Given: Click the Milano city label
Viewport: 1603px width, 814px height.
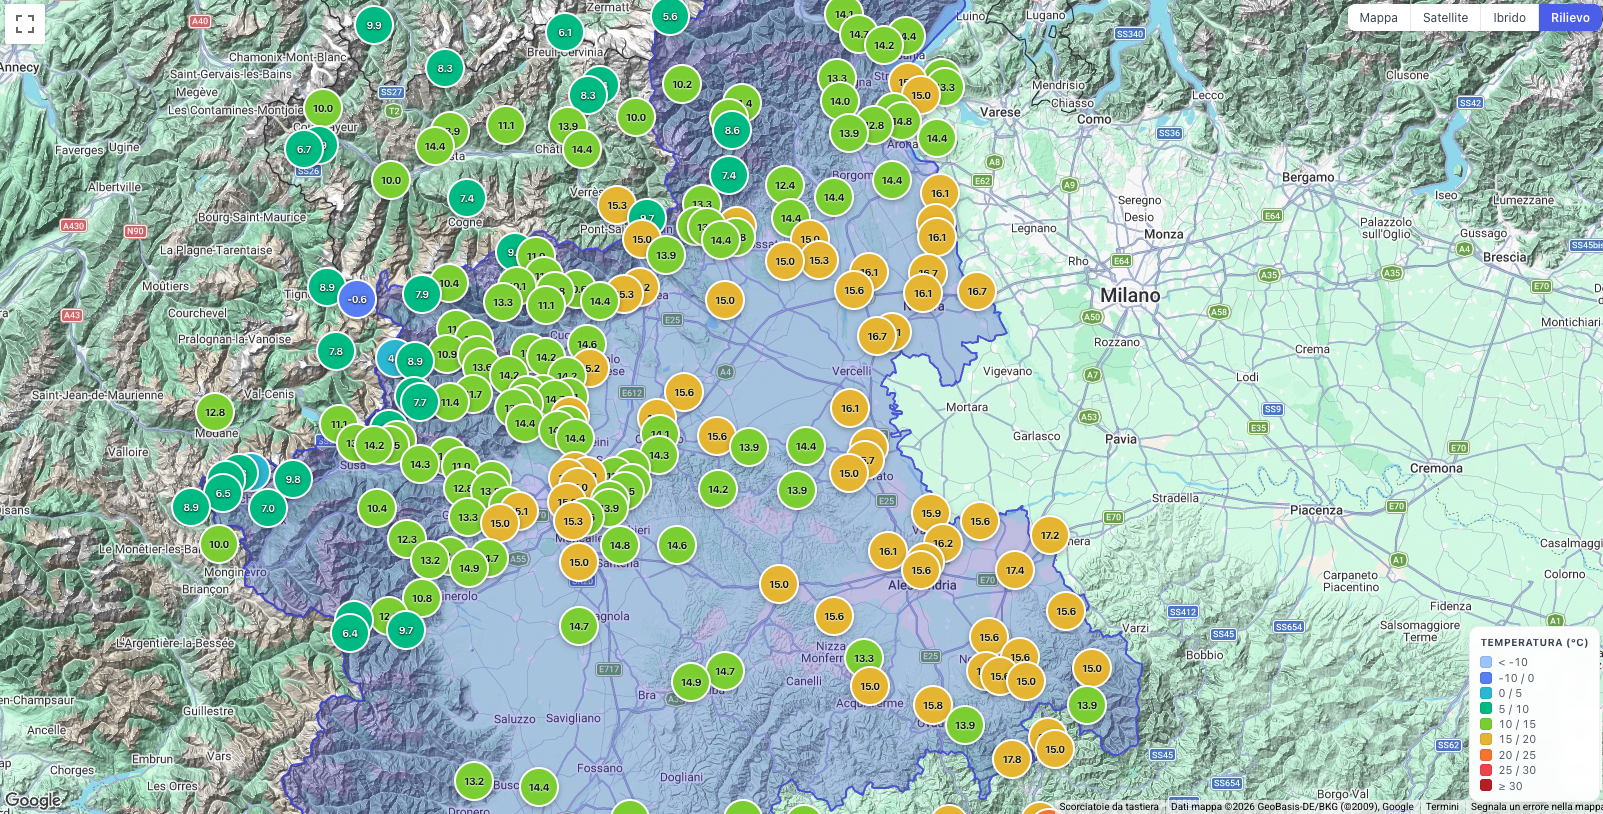Looking at the screenshot, I should (1130, 296).
